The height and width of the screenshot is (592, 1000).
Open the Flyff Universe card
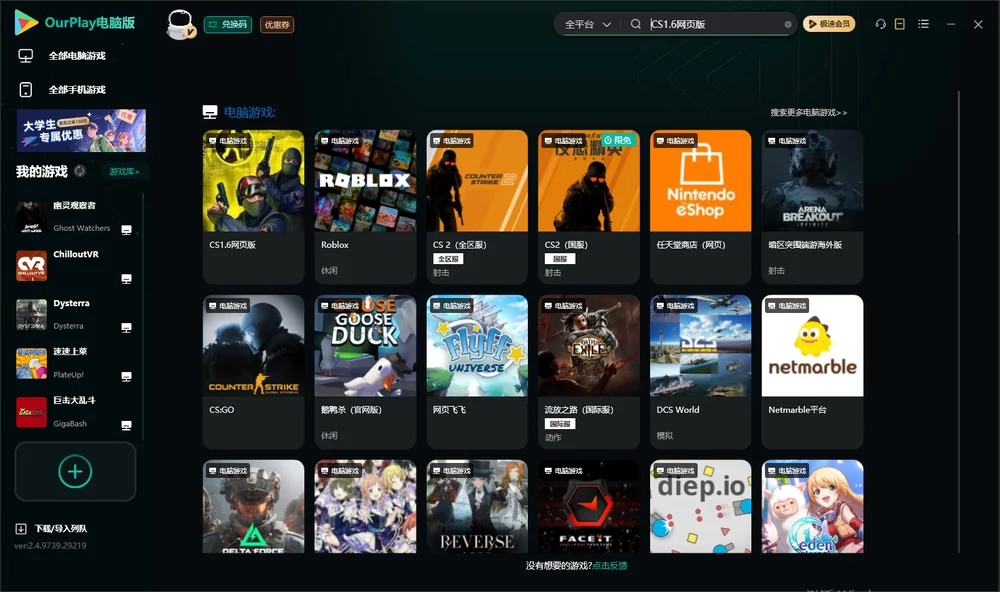click(477, 371)
